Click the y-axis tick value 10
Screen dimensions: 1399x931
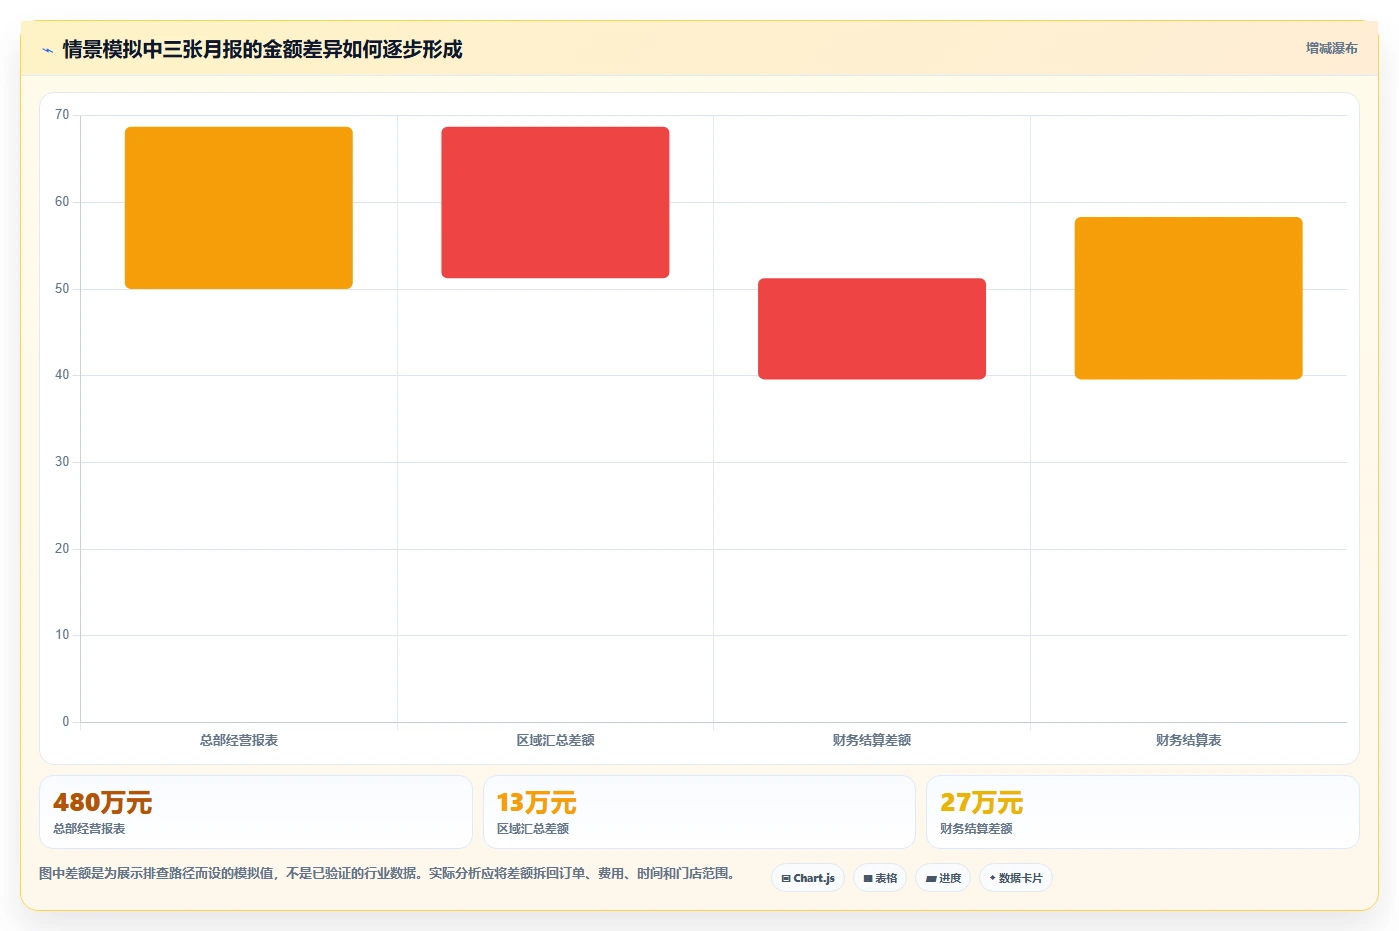point(62,635)
